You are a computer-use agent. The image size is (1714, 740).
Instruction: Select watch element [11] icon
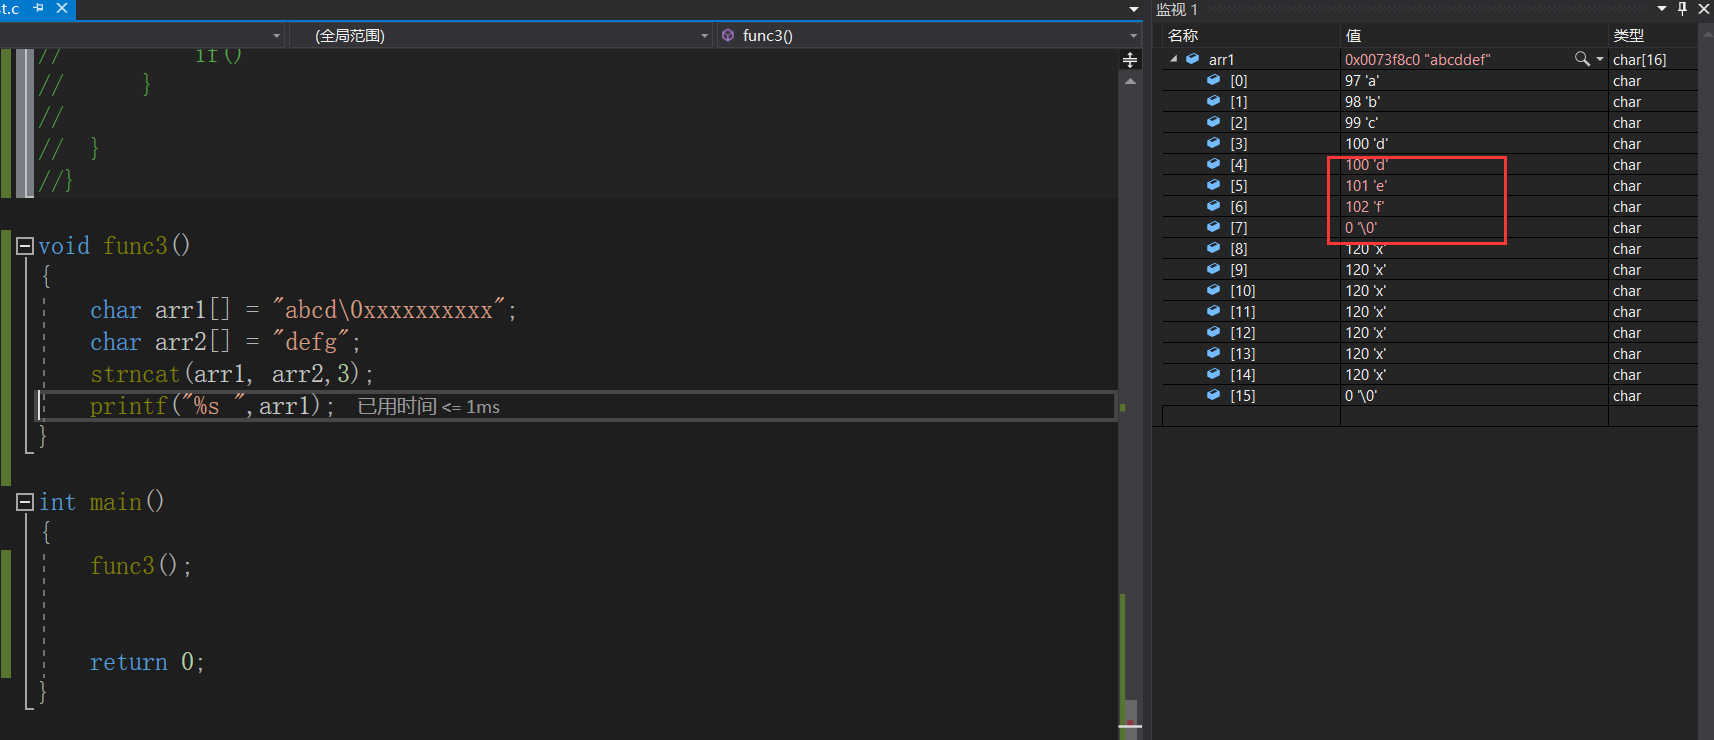(x=1213, y=311)
